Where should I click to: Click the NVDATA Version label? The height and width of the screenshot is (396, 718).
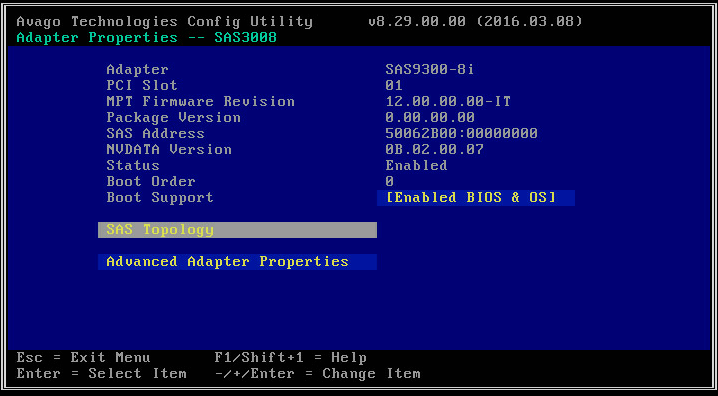[x=169, y=150]
